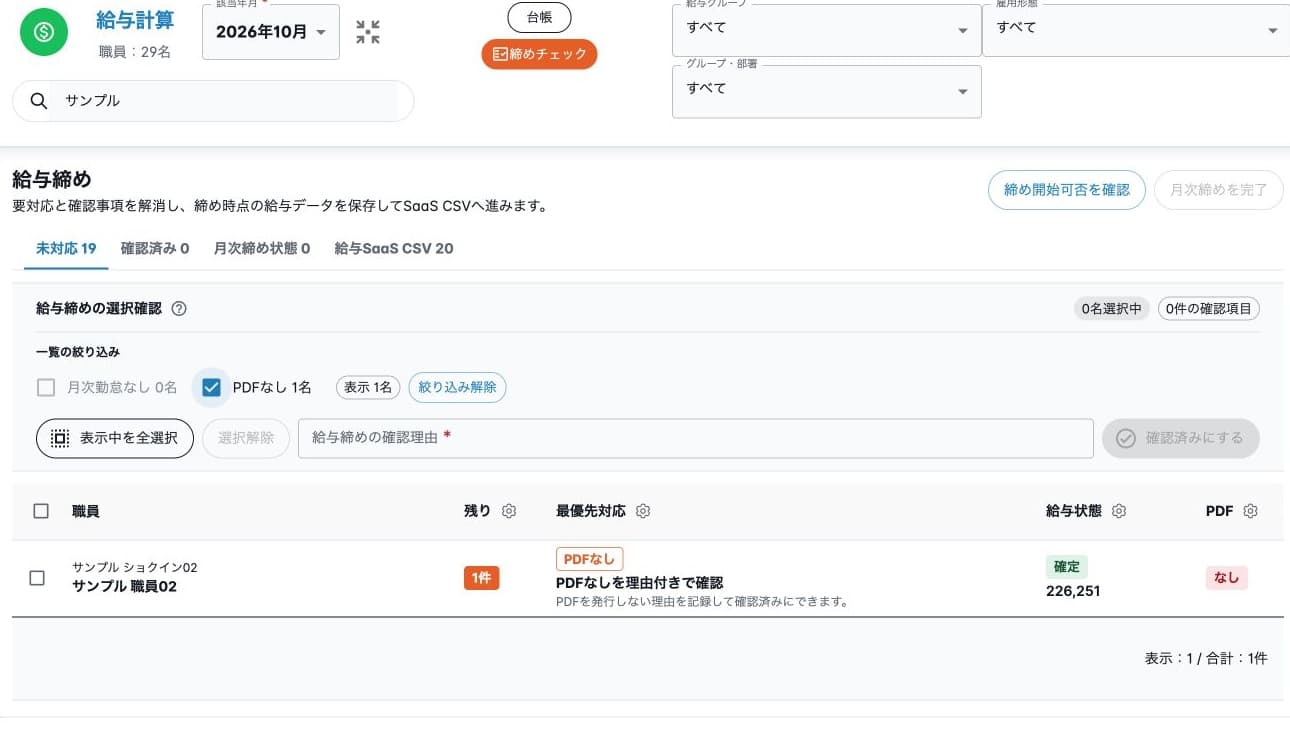Click gear icon beside 残り column
This screenshot has height=750, width=1290.
point(509,511)
